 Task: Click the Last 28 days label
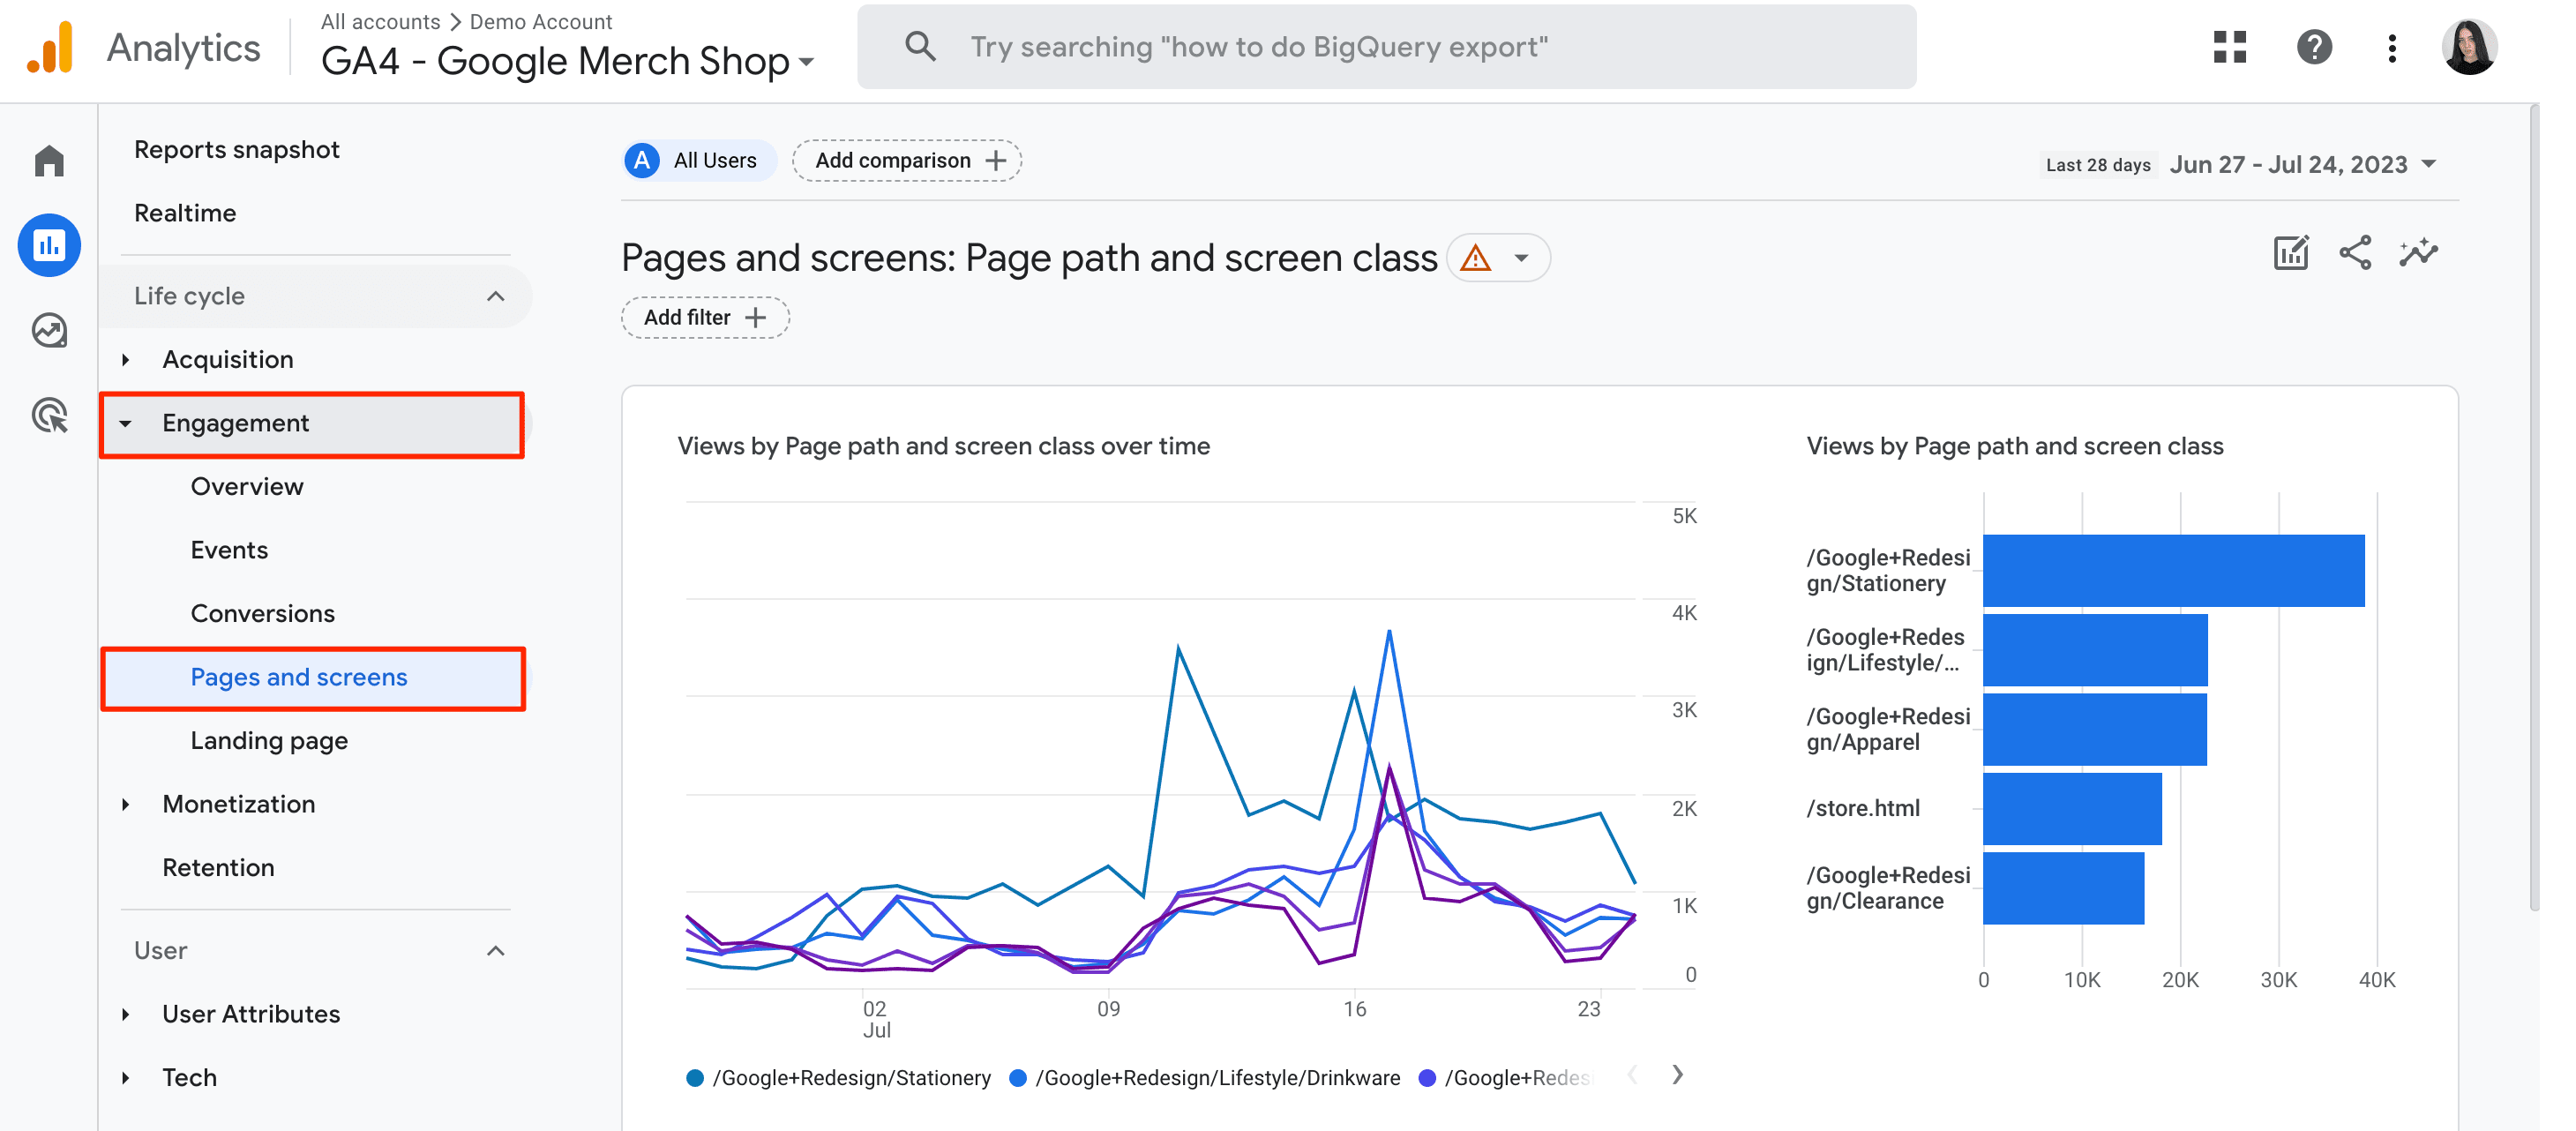tap(2097, 165)
